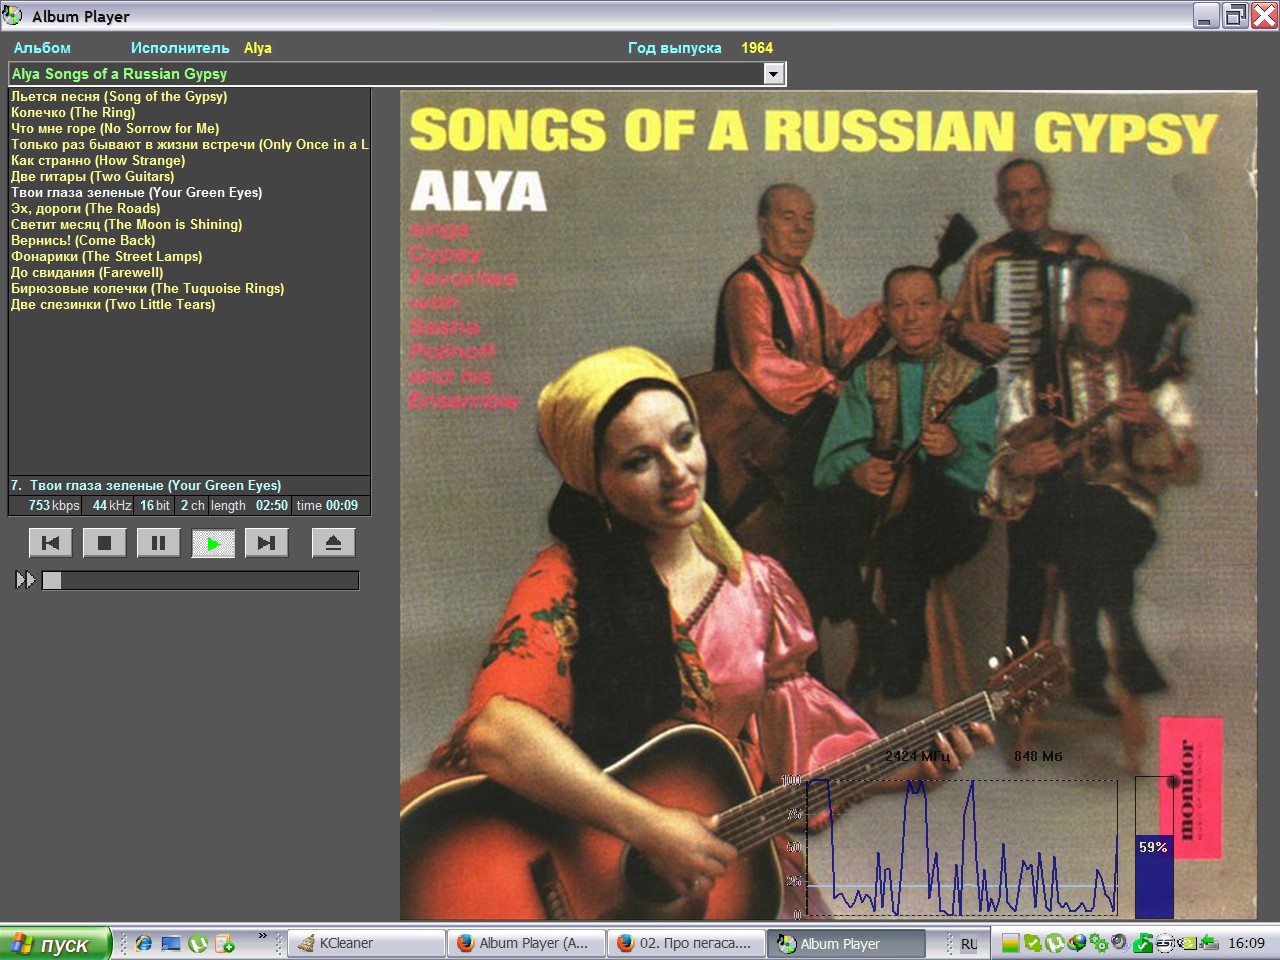The width and height of the screenshot is (1280, 960).
Task: Click the Album Player taskbar button
Action: [x=846, y=943]
